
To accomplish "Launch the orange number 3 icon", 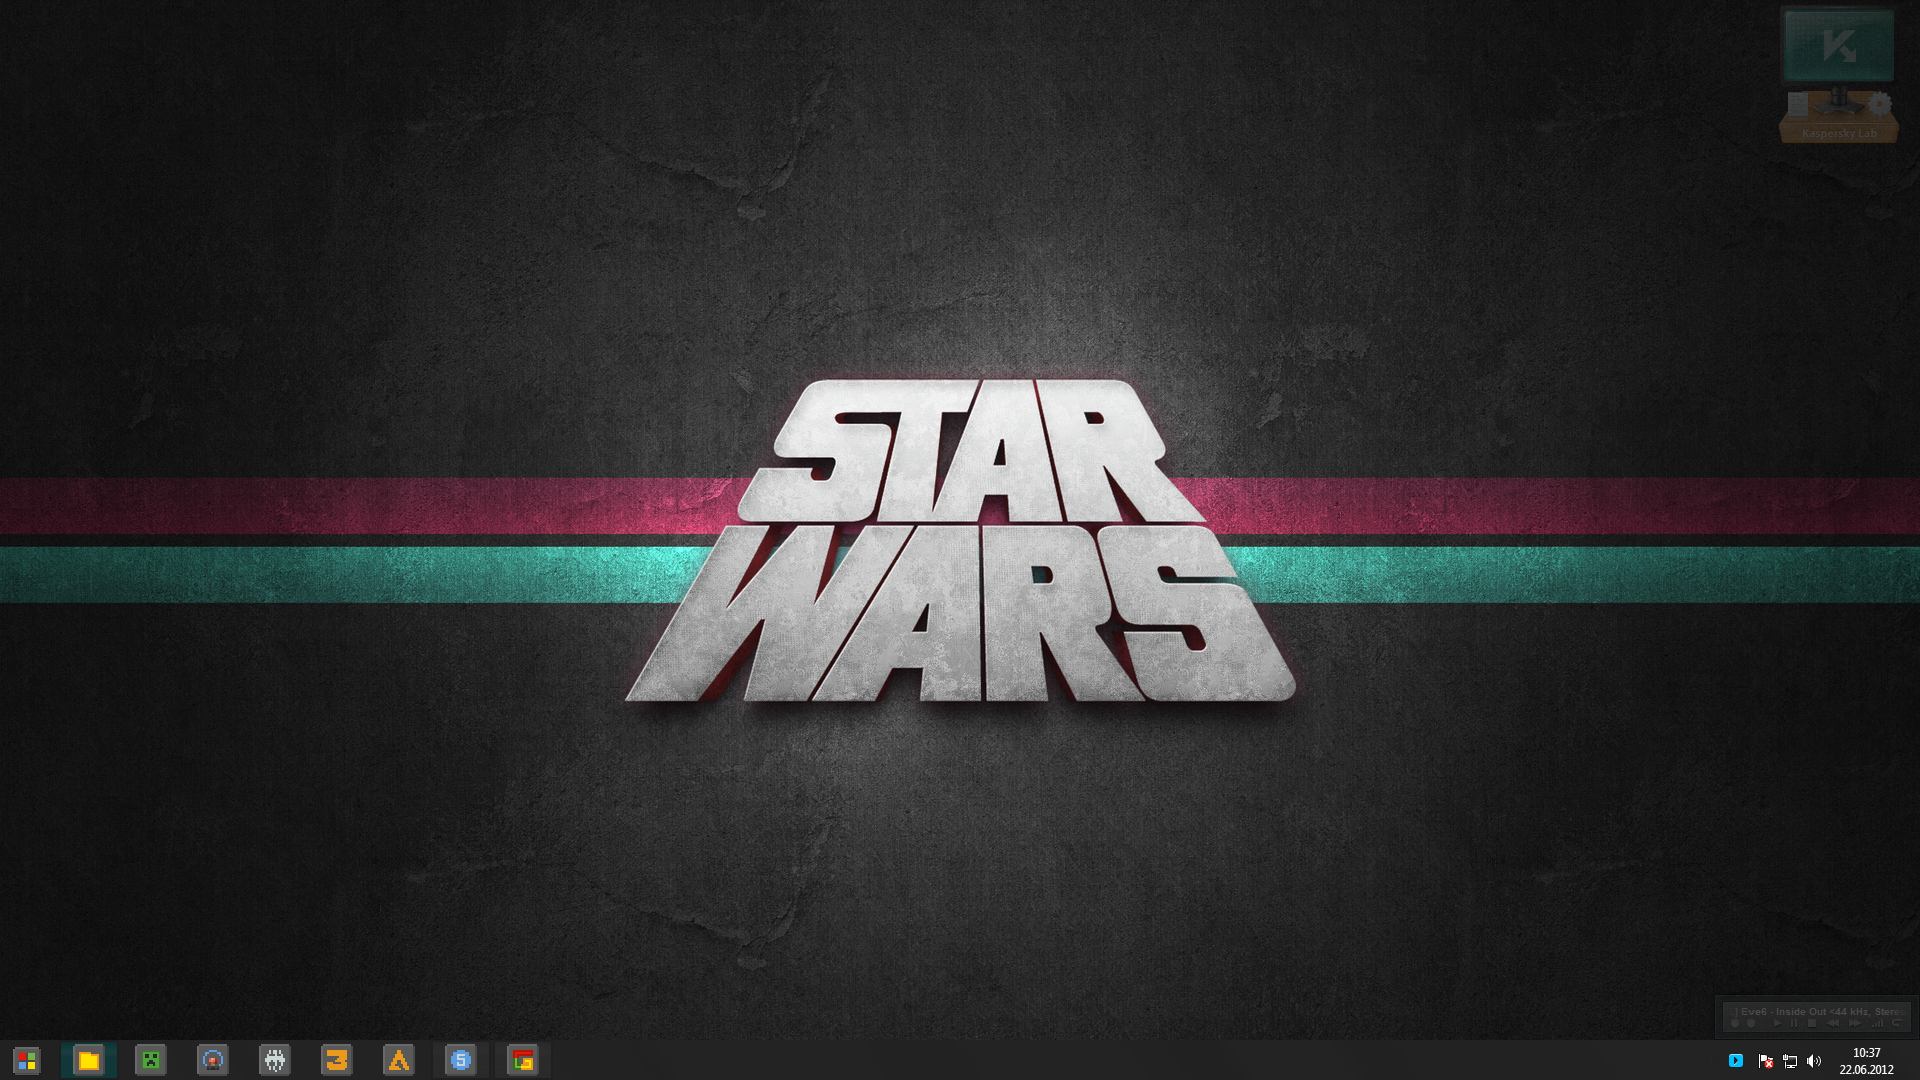I will click(x=337, y=1060).
